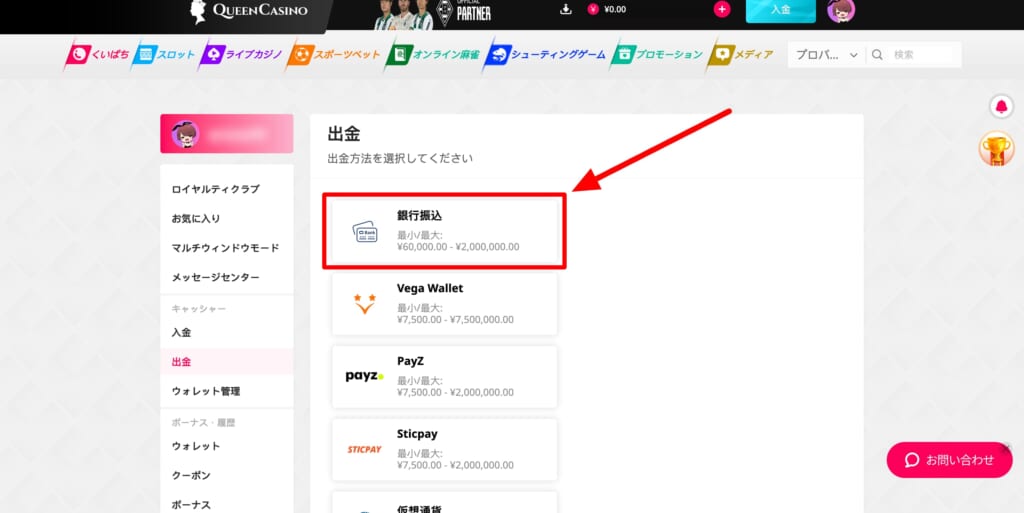1024x513 pixels.
Task: Open the プロバ... provider dropdown
Action: (x=826, y=55)
